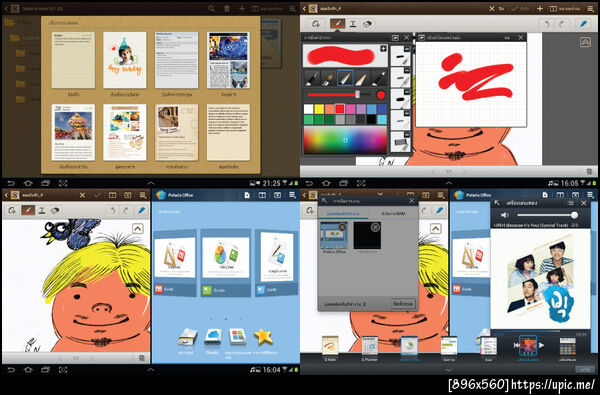Open Polaris Office menu beside bird note
This screenshot has width=600, height=395.
click(292, 195)
